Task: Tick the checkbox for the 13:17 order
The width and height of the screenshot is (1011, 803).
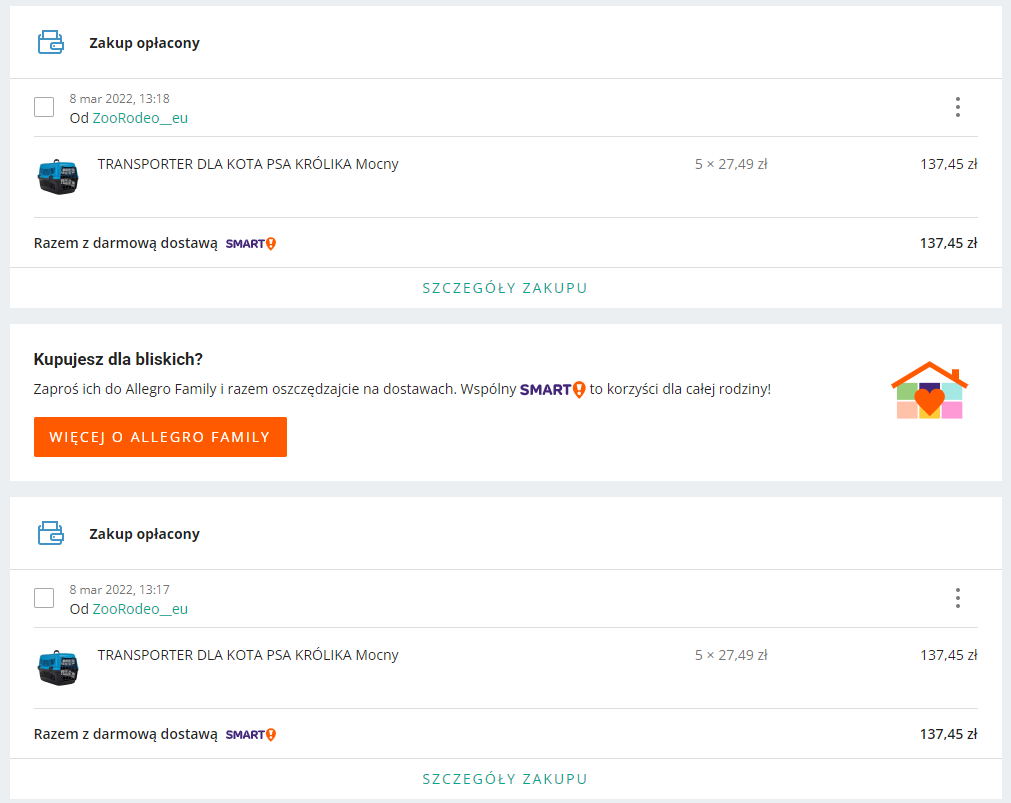Action: (x=44, y=598)
